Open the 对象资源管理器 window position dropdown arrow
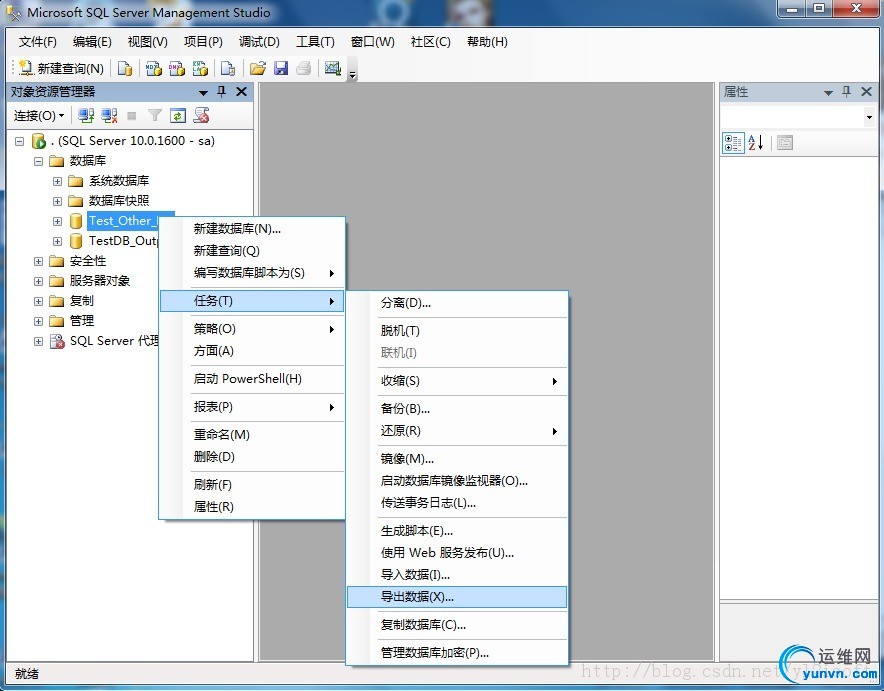This screenshot has width=884, height=691. tap(204, 92)
